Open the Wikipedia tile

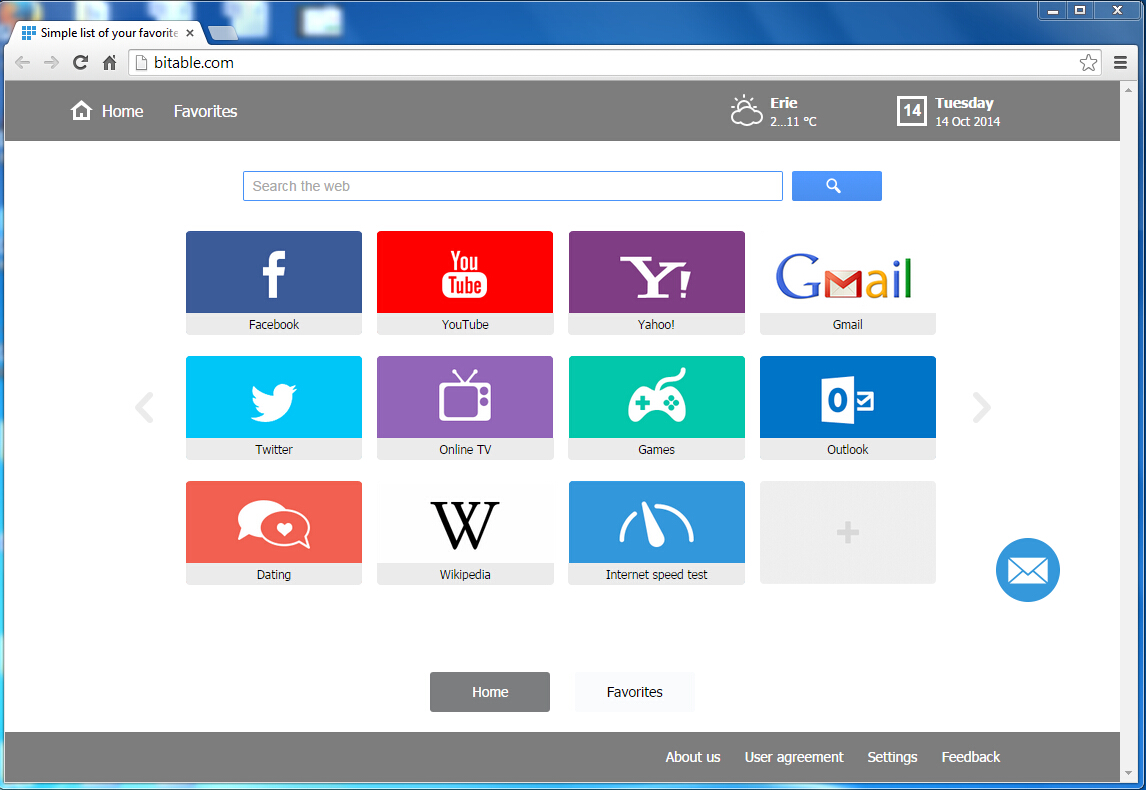tap(465, 533)
